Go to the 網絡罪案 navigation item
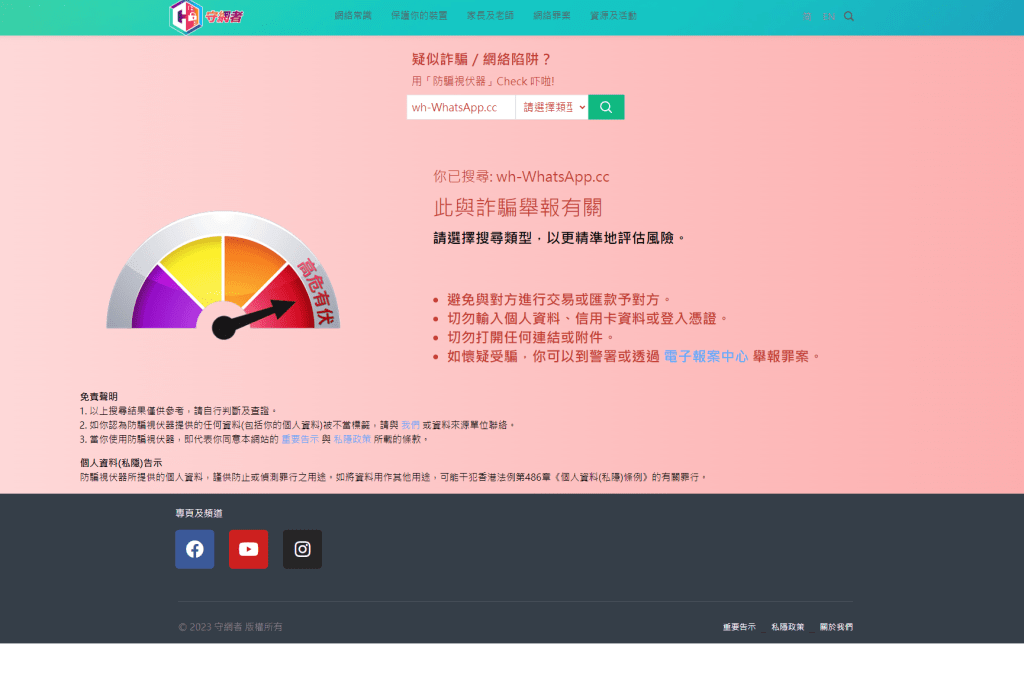The height and width of the screenshot is (689, 1024). 552,16
